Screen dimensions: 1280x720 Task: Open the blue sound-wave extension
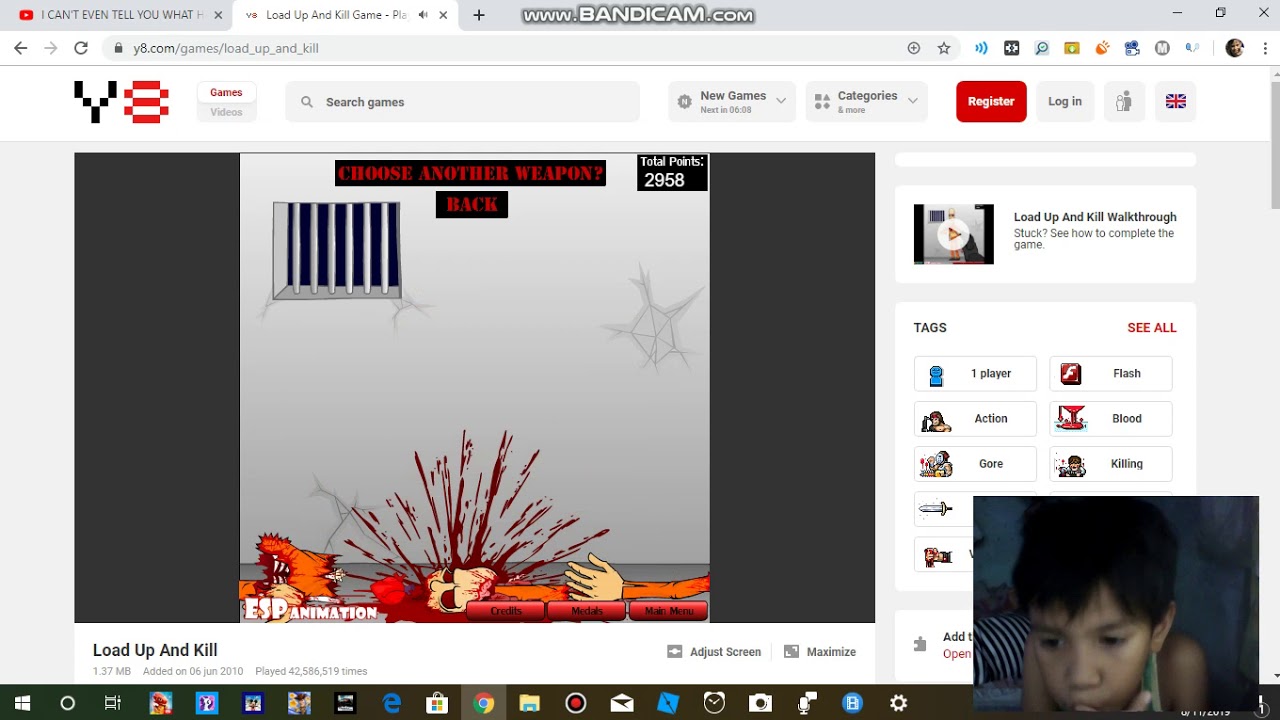(981, 48)
